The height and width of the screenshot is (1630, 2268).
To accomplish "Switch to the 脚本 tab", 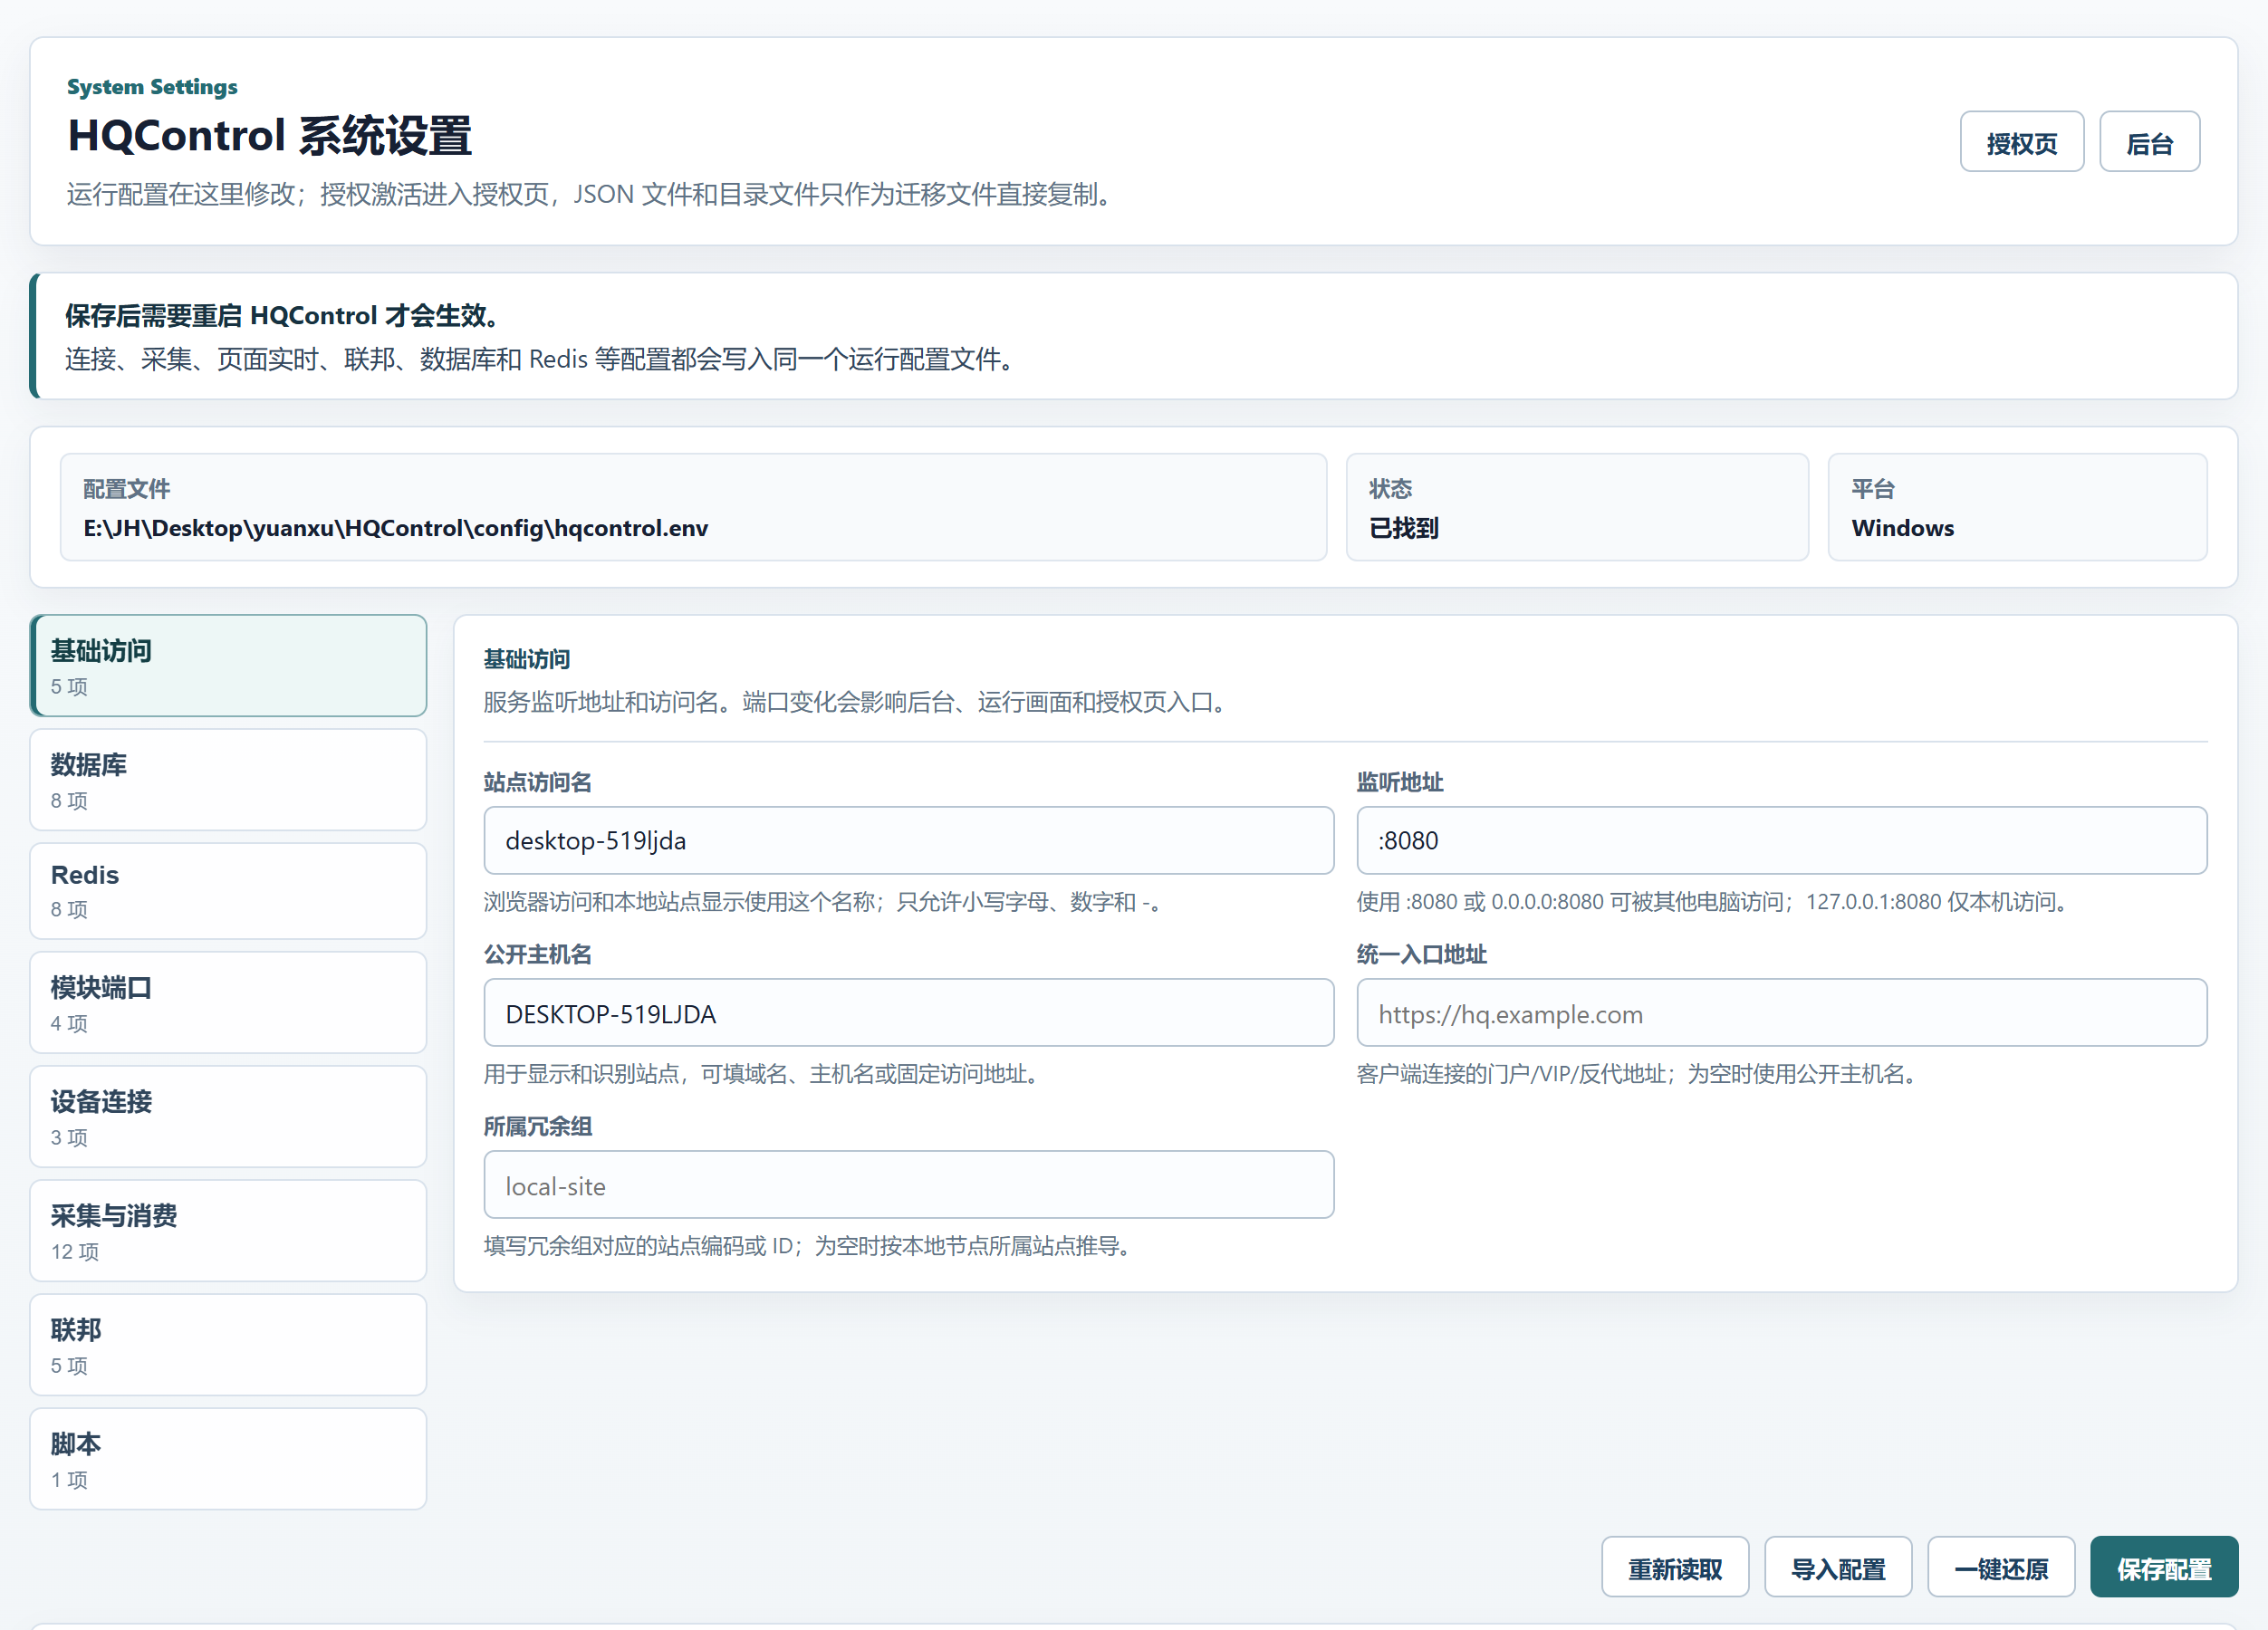I will [x=229, y=1459].
